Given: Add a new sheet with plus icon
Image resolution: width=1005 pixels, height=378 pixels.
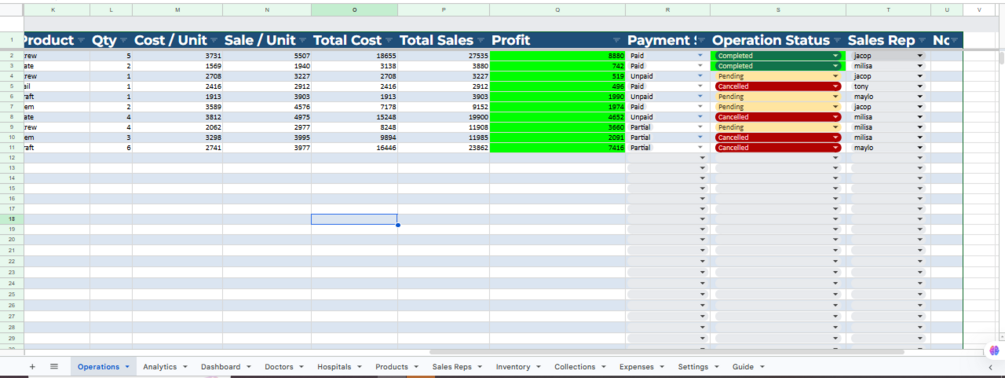Looking at the screenshot, I should click(x=32, y=366).
